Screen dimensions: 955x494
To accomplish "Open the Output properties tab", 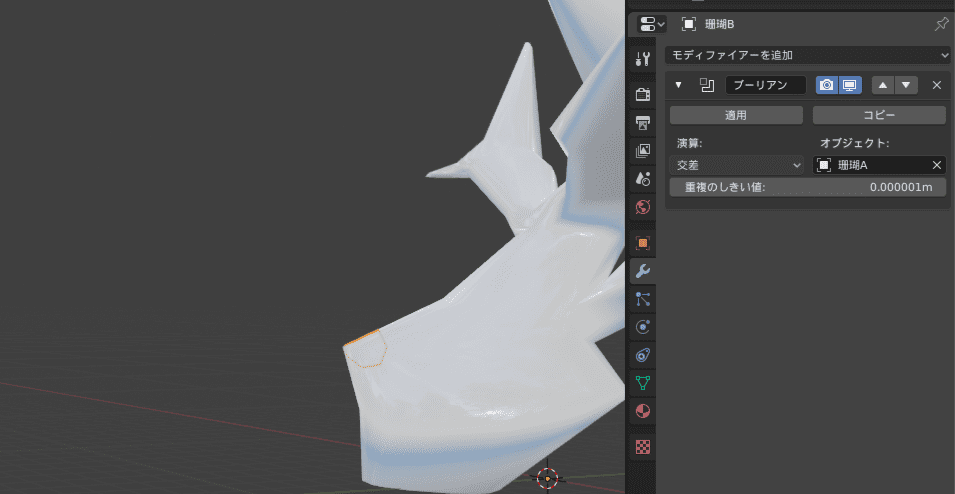I will tap(643, 122).
